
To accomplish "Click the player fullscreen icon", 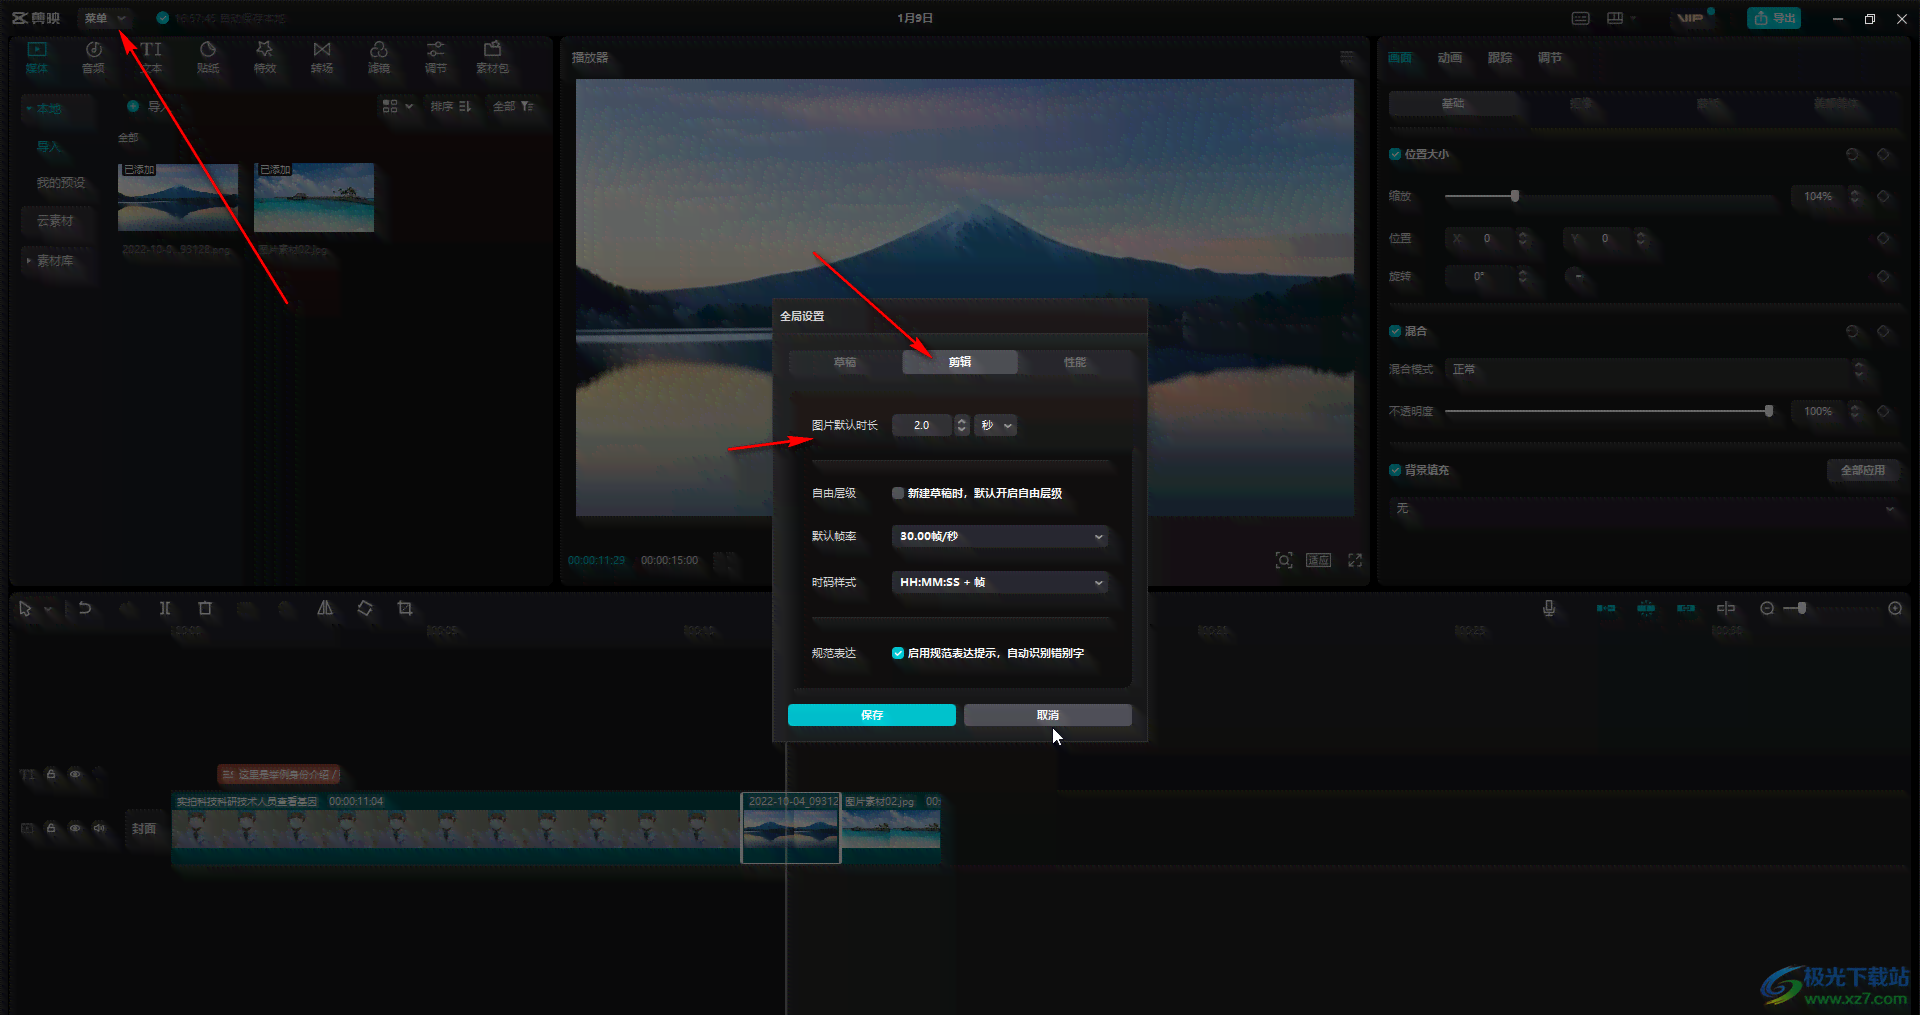I will pyautogui.click(x=1355, y=560).
